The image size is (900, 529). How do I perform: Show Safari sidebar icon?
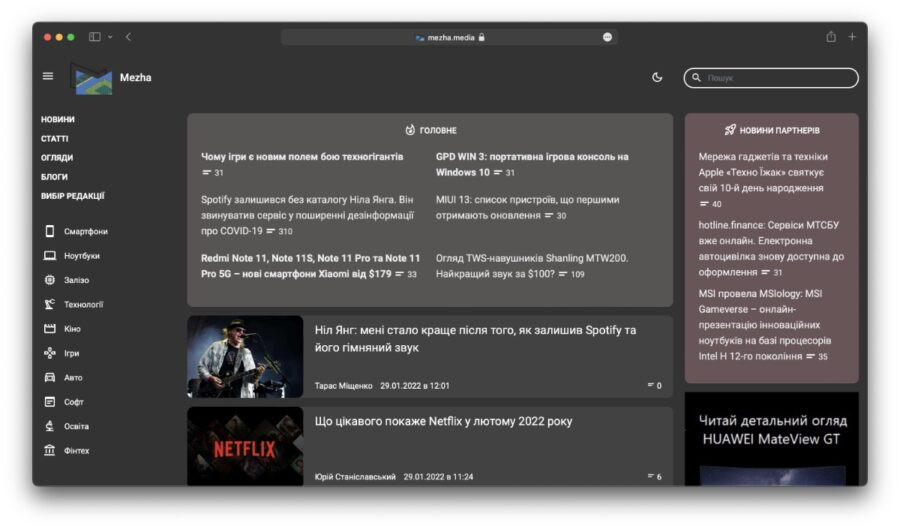pos(95,37)
